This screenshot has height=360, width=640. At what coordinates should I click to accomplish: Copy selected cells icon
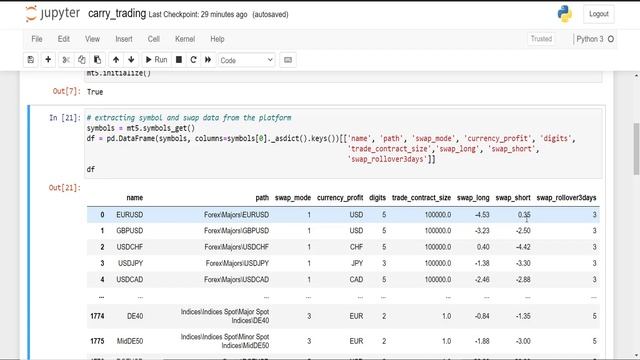[x=81, y=60]
